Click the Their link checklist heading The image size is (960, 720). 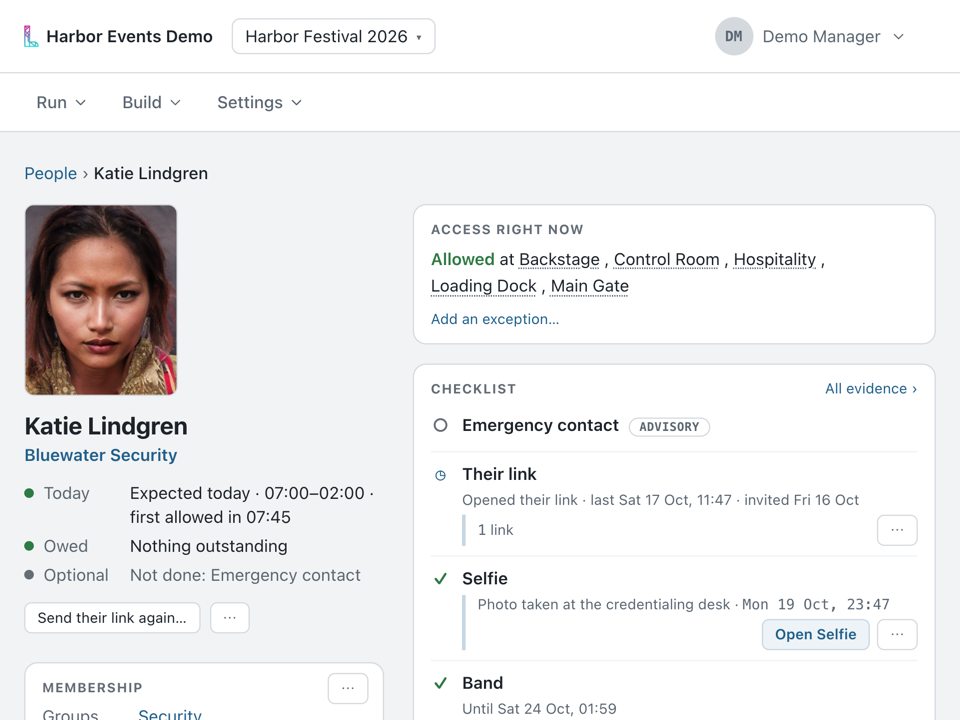pyautogui.click(x=499, y=474)
